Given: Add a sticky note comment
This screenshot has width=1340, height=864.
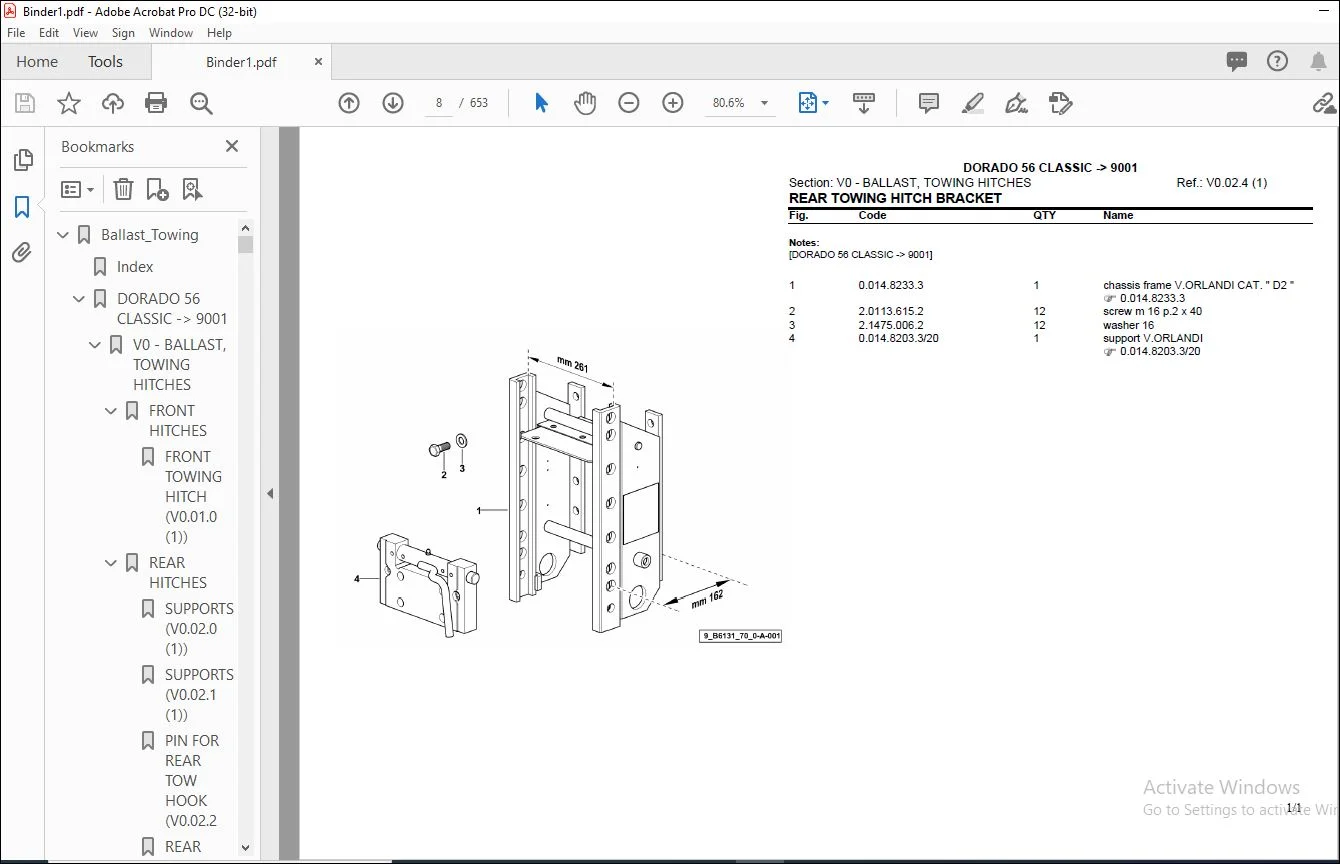Looking at the screenshot, I should [929, 103].
